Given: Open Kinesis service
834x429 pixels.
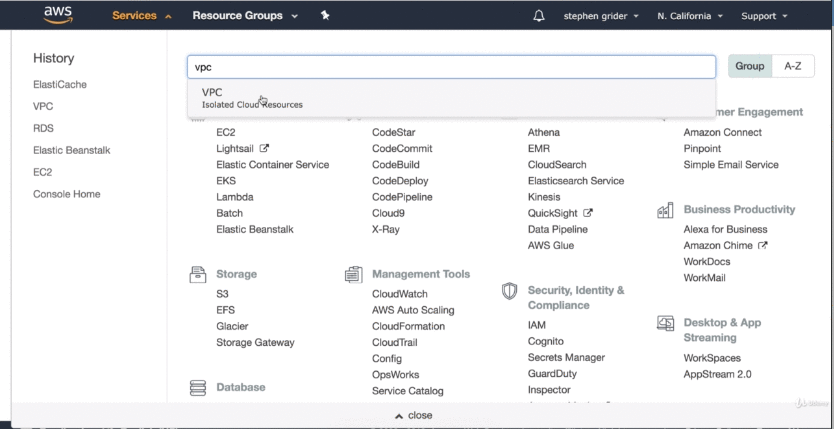Looking at the screenshot, I should click(x=544, y=197).
